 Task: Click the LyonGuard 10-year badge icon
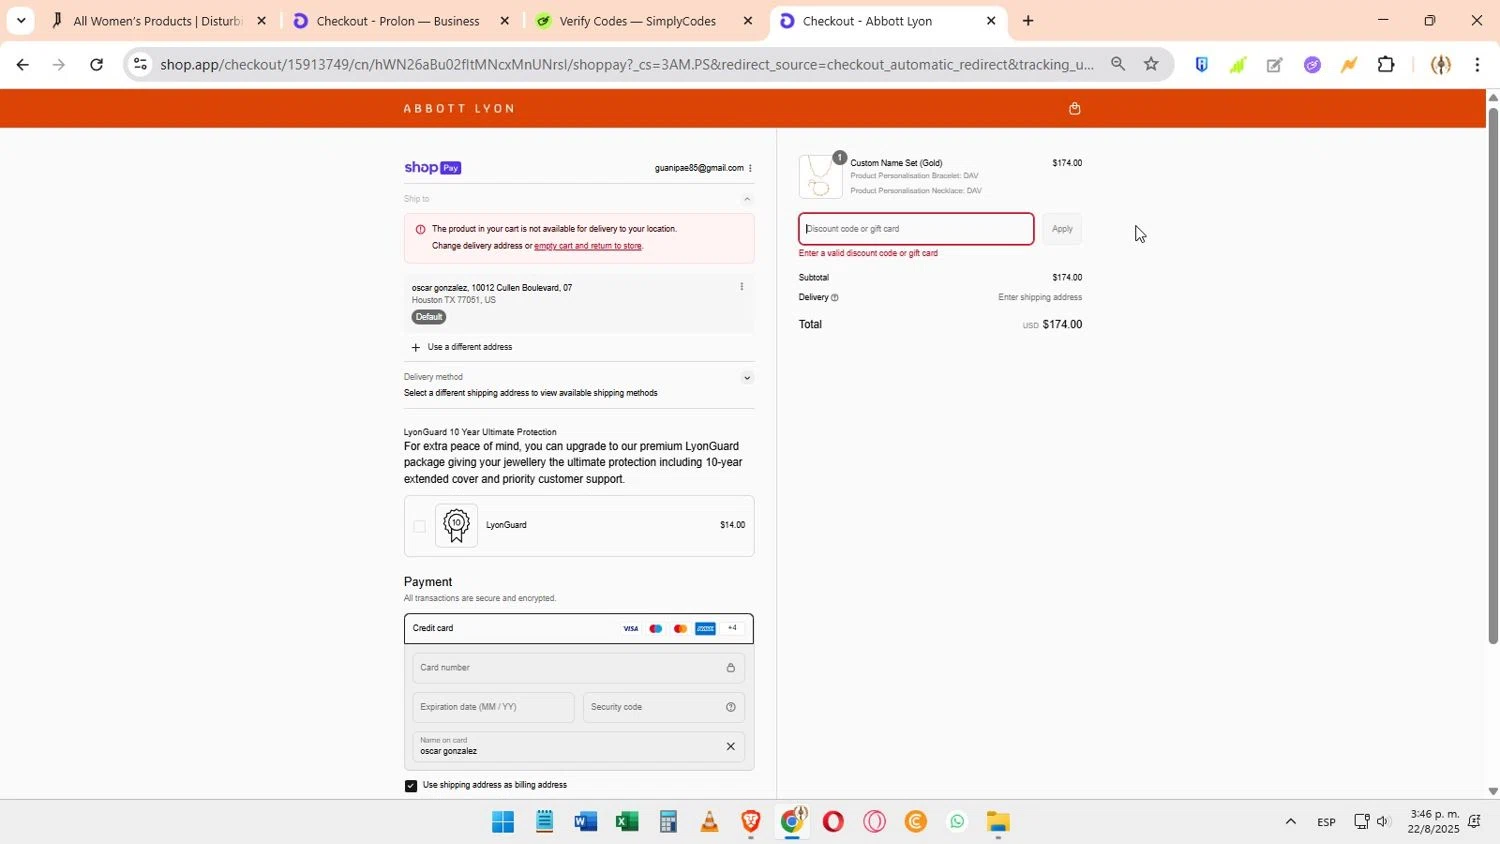(x=456, y=525)
